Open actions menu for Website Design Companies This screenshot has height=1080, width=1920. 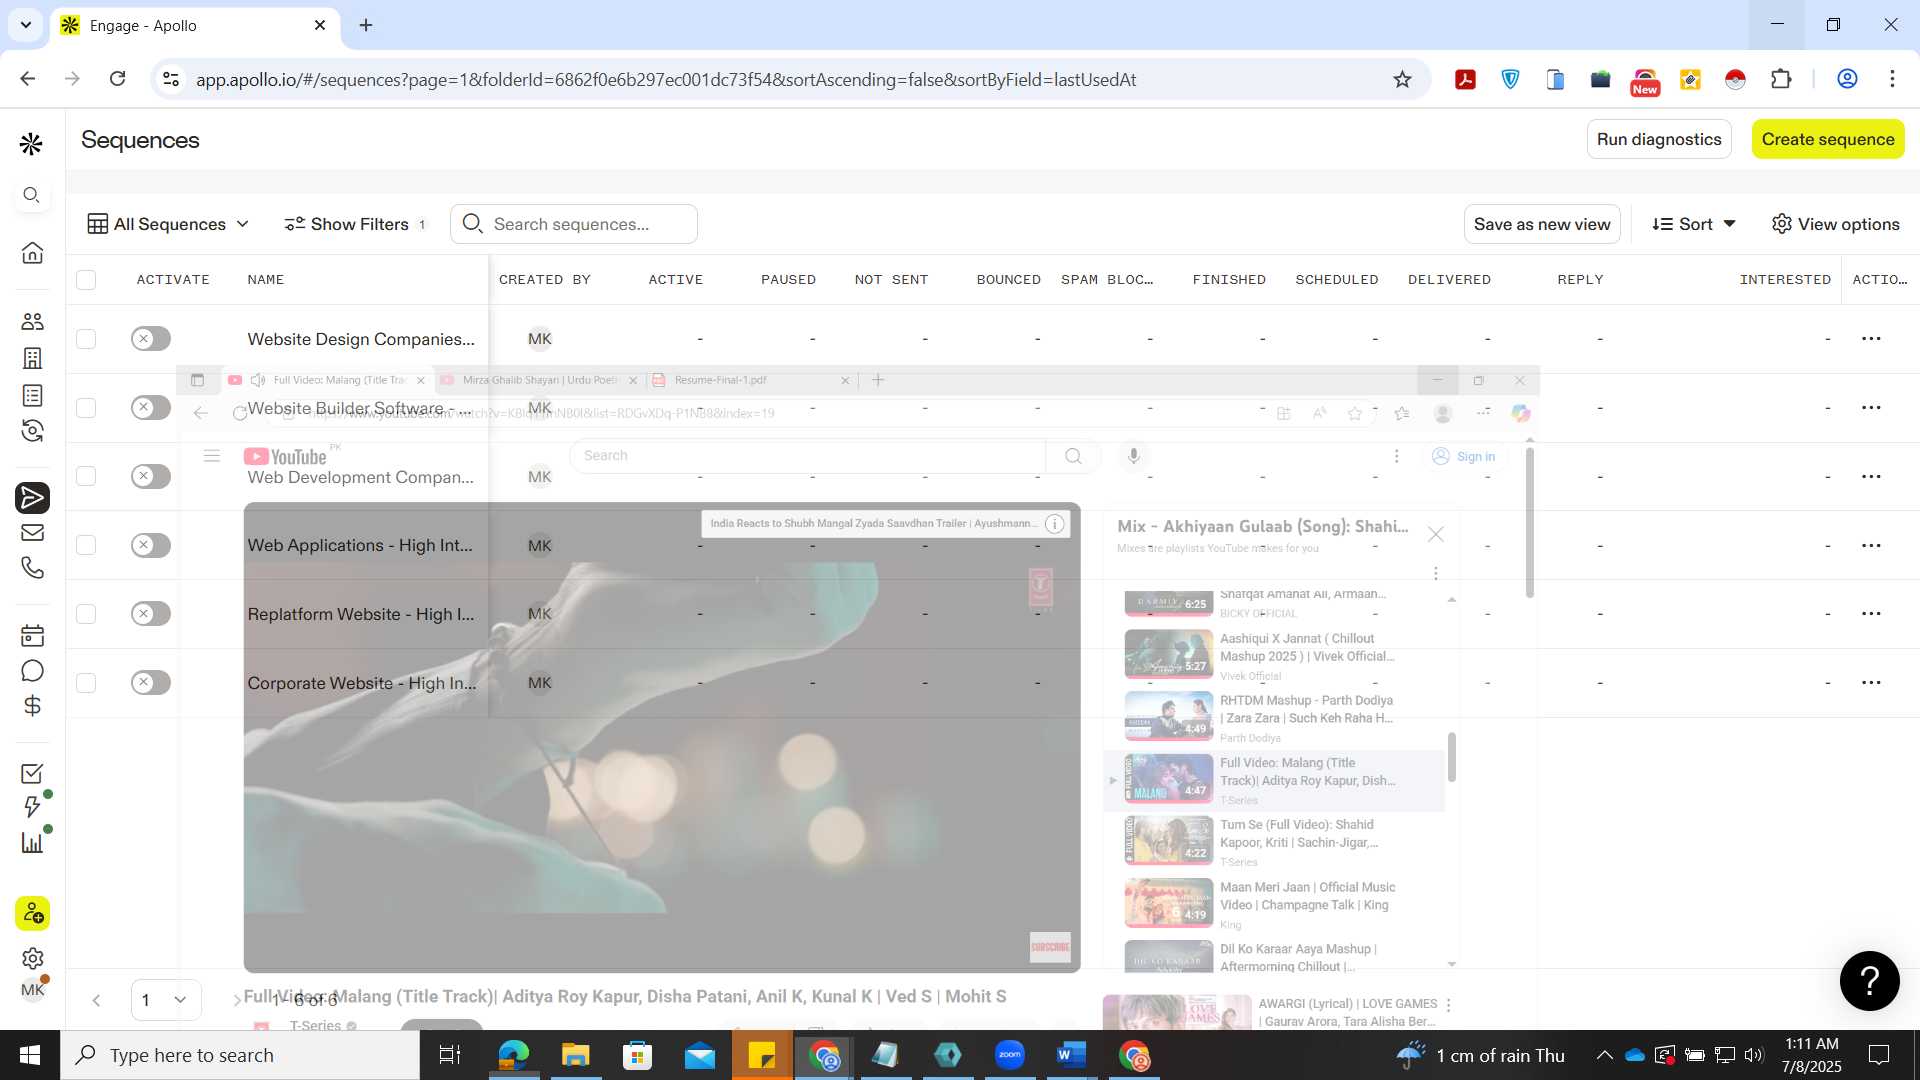[1871, 339]
